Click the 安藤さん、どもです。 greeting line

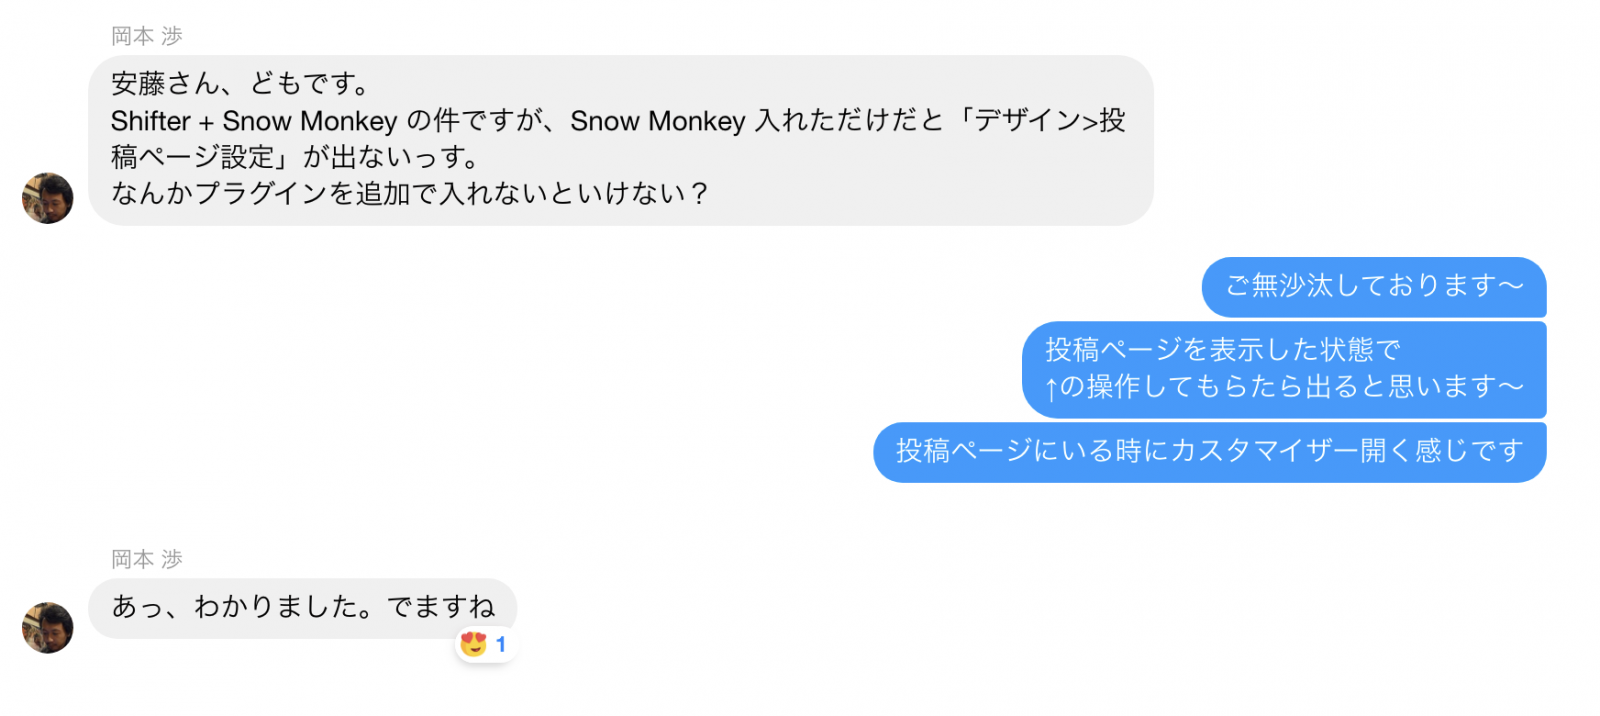click(240, 84)
